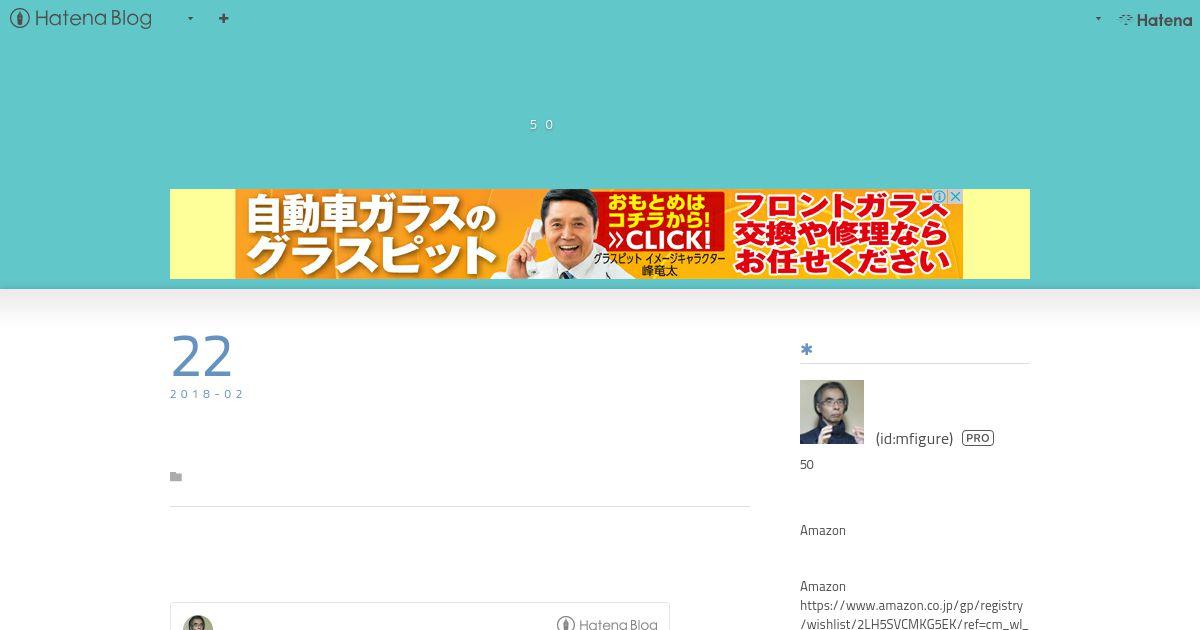Open the Amazon wishlist URL link

[914, 614]
